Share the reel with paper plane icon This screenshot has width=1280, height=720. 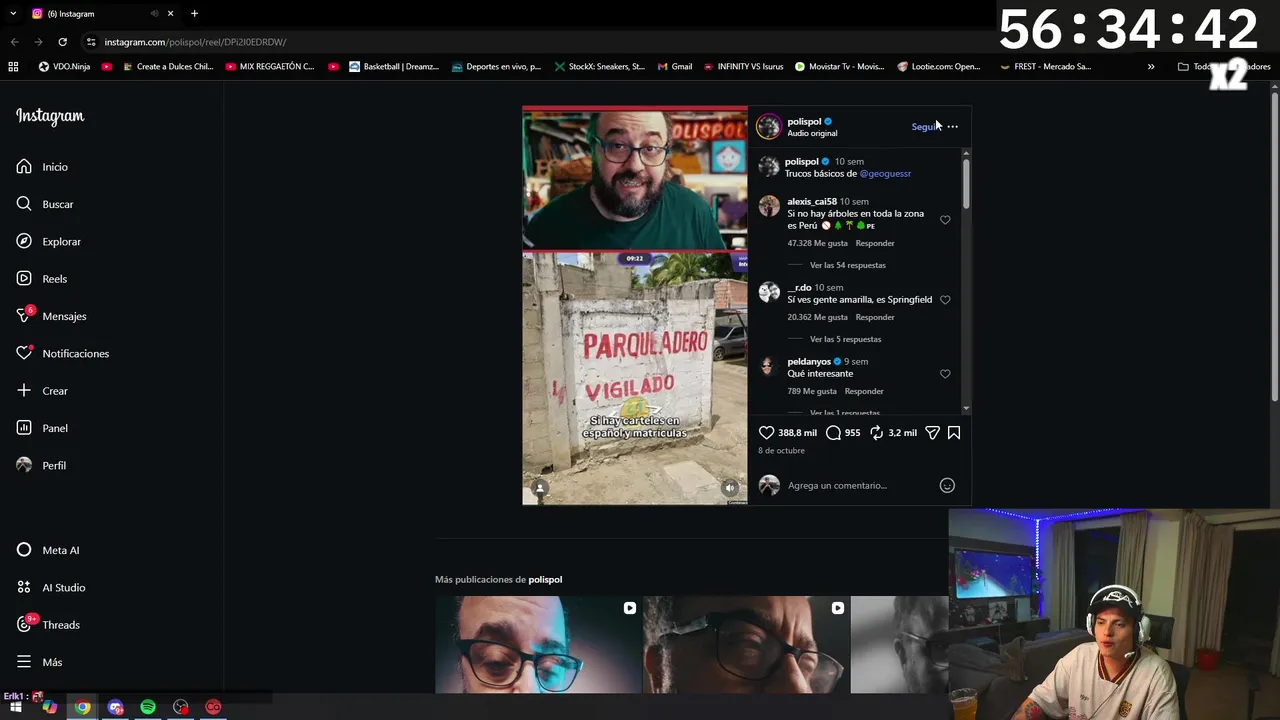[x=932, y=433]
